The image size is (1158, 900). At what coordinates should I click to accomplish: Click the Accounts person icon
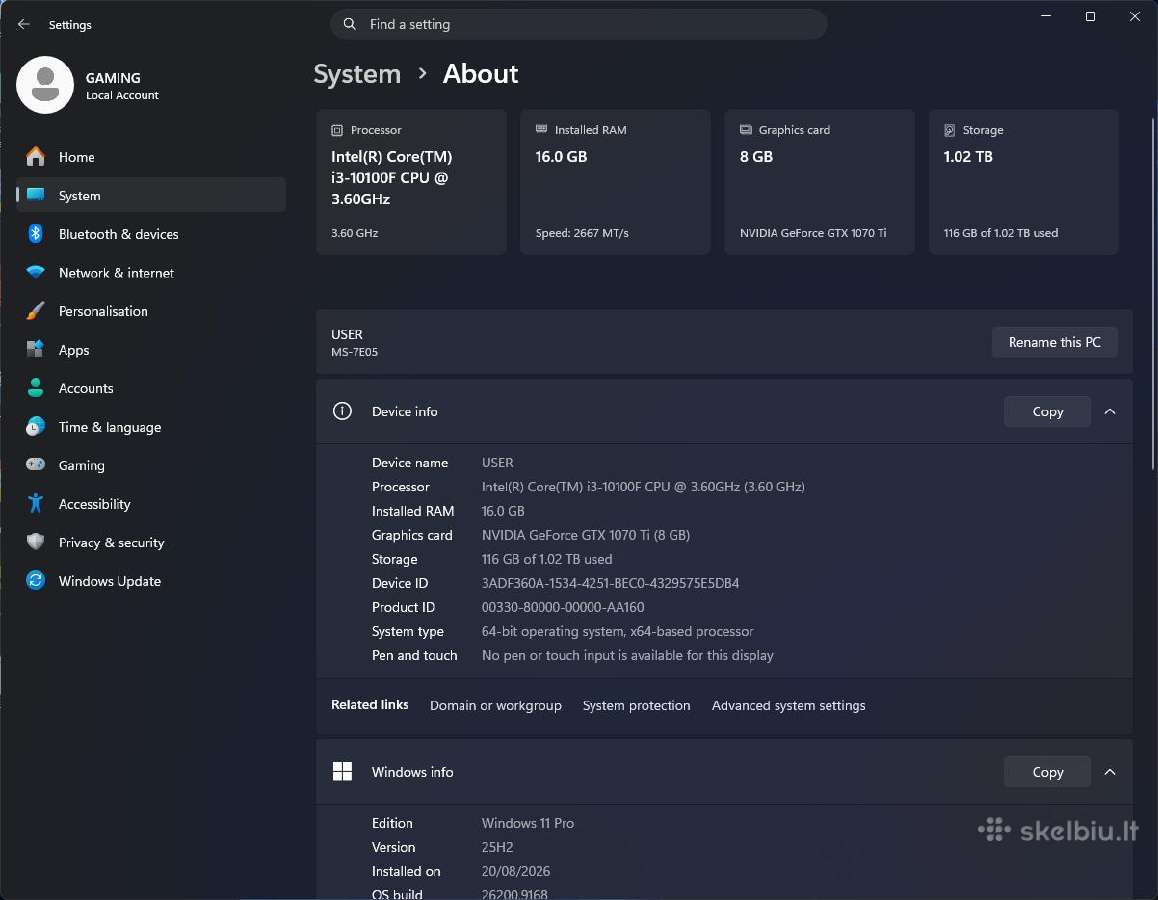point(35,388)
